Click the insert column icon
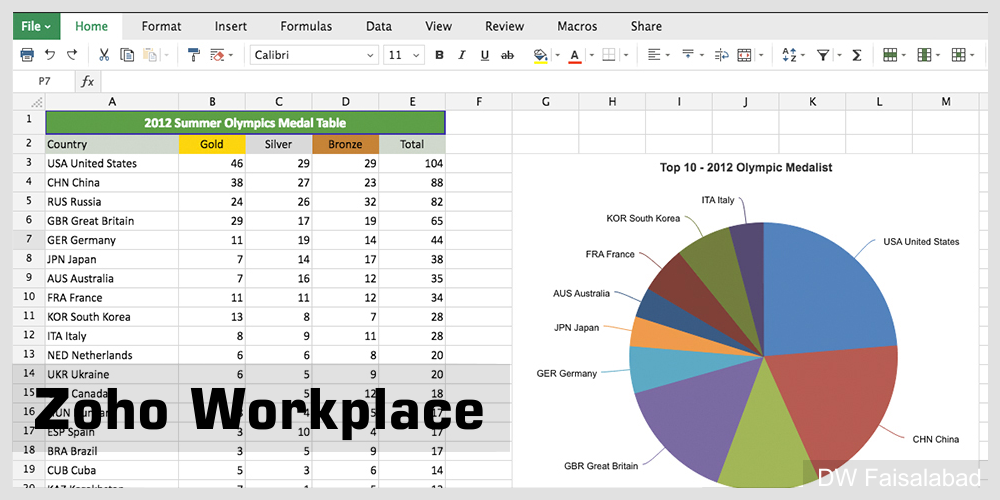The width and height of the screenshot is (1000, 500). pos(924,55)
